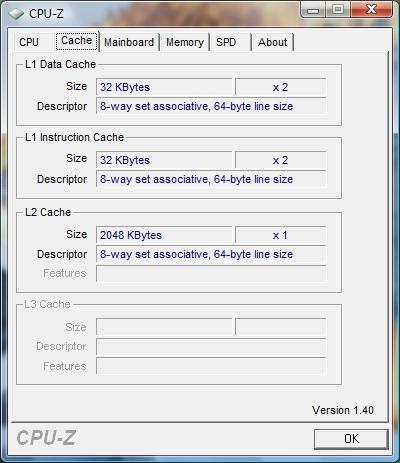Click the L2 Cache group label
400x463 pixels.
pos(48,212)
